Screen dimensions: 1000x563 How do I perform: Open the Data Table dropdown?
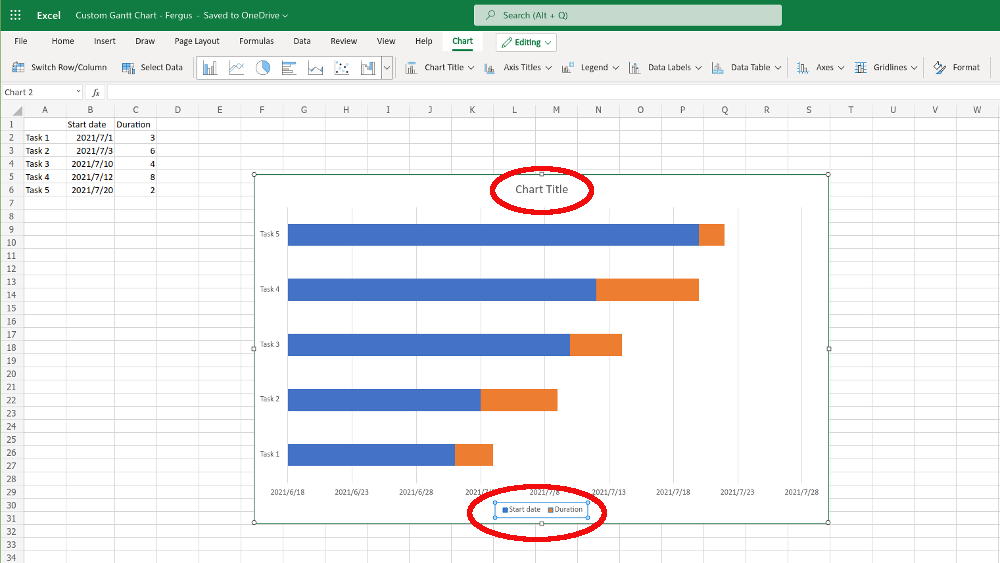[746, 67]
